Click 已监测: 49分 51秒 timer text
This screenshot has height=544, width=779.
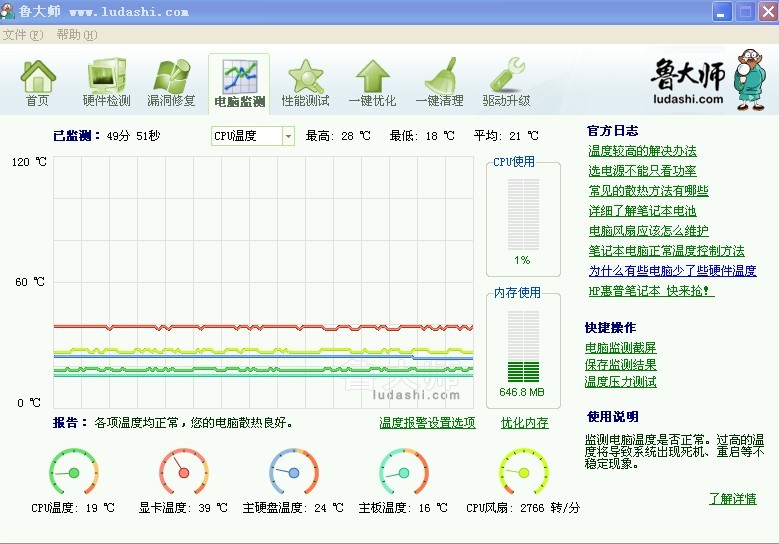click(x=107, y=136)
